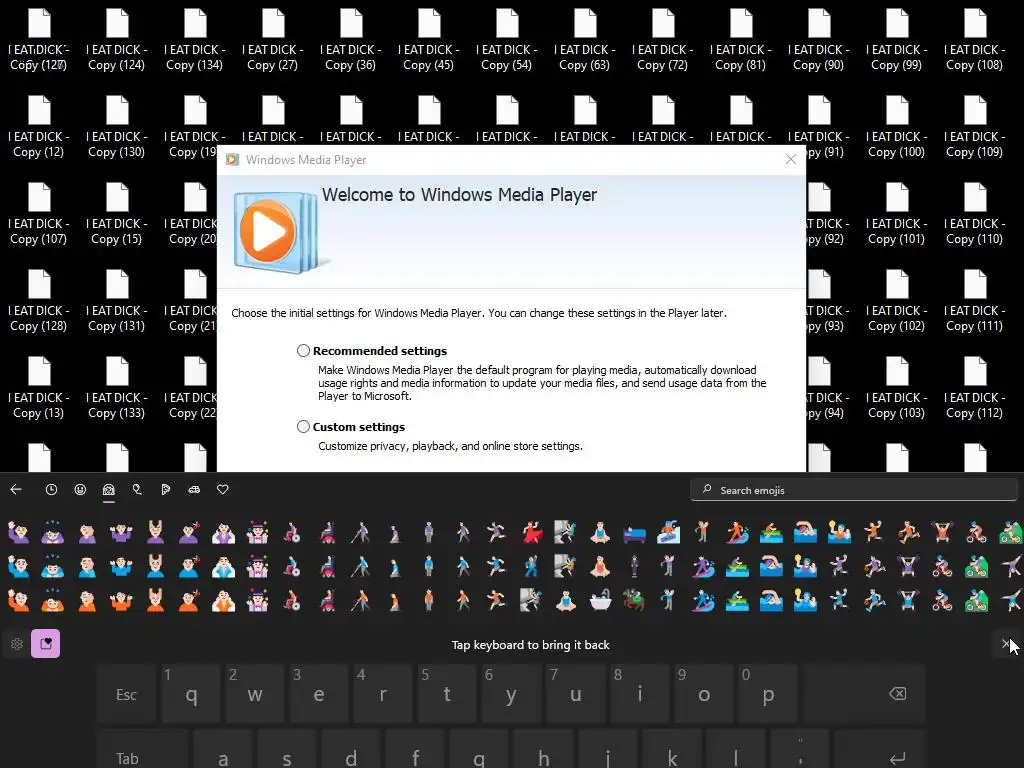The image size is (1024, 768).
Task: Open the heart symbols emoji tab
Action: (223, 489)
